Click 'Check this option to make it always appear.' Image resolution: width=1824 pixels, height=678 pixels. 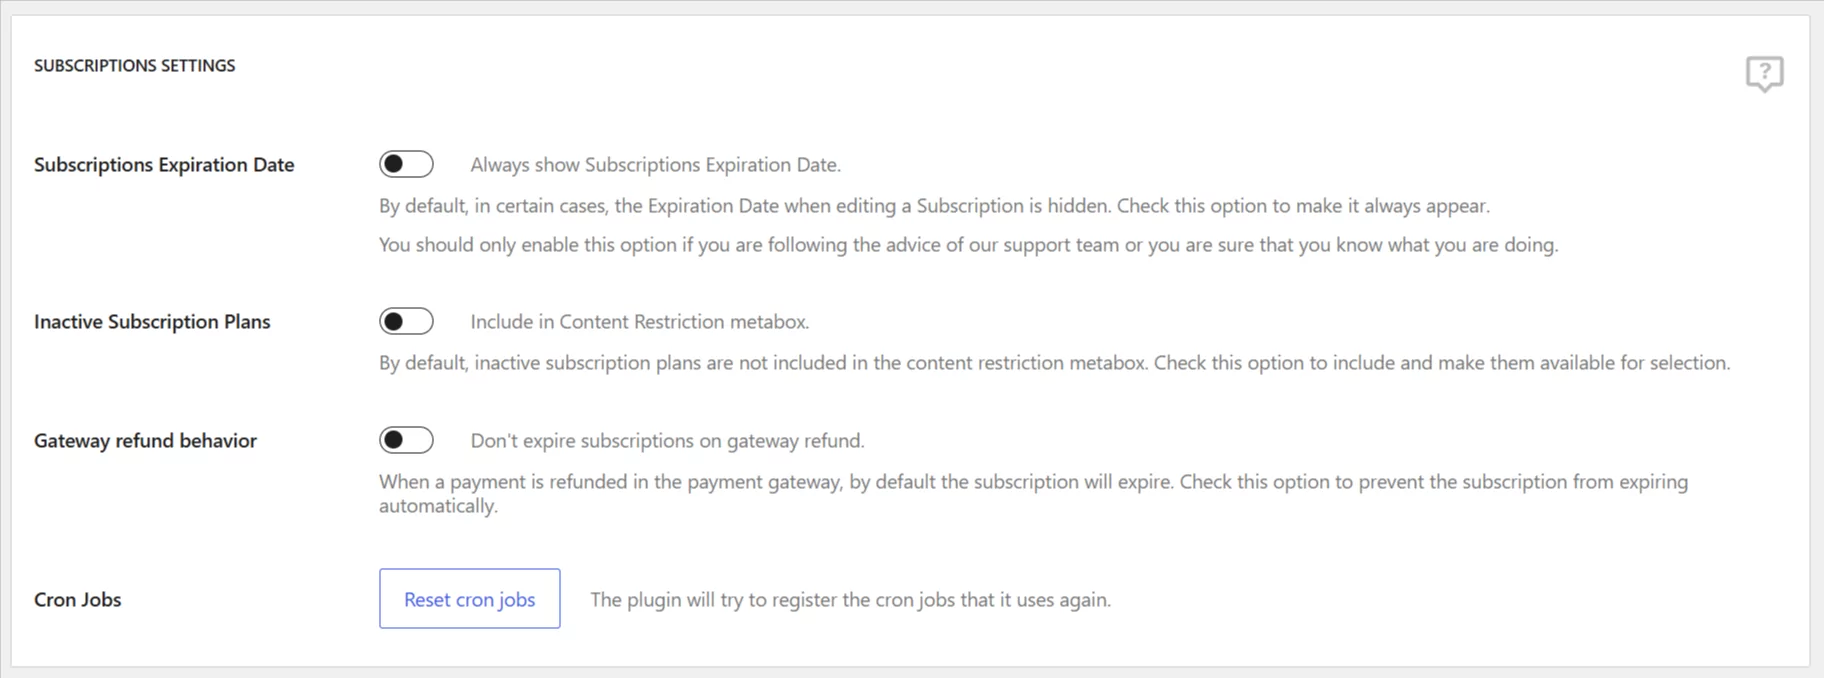tap(1303, 206)
